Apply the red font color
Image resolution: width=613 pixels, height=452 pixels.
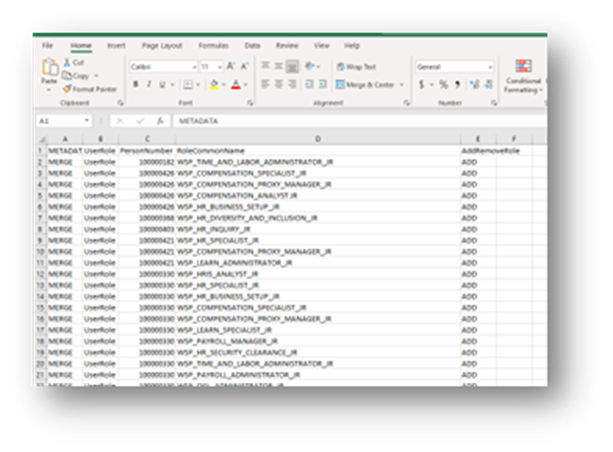coord(236,84)
